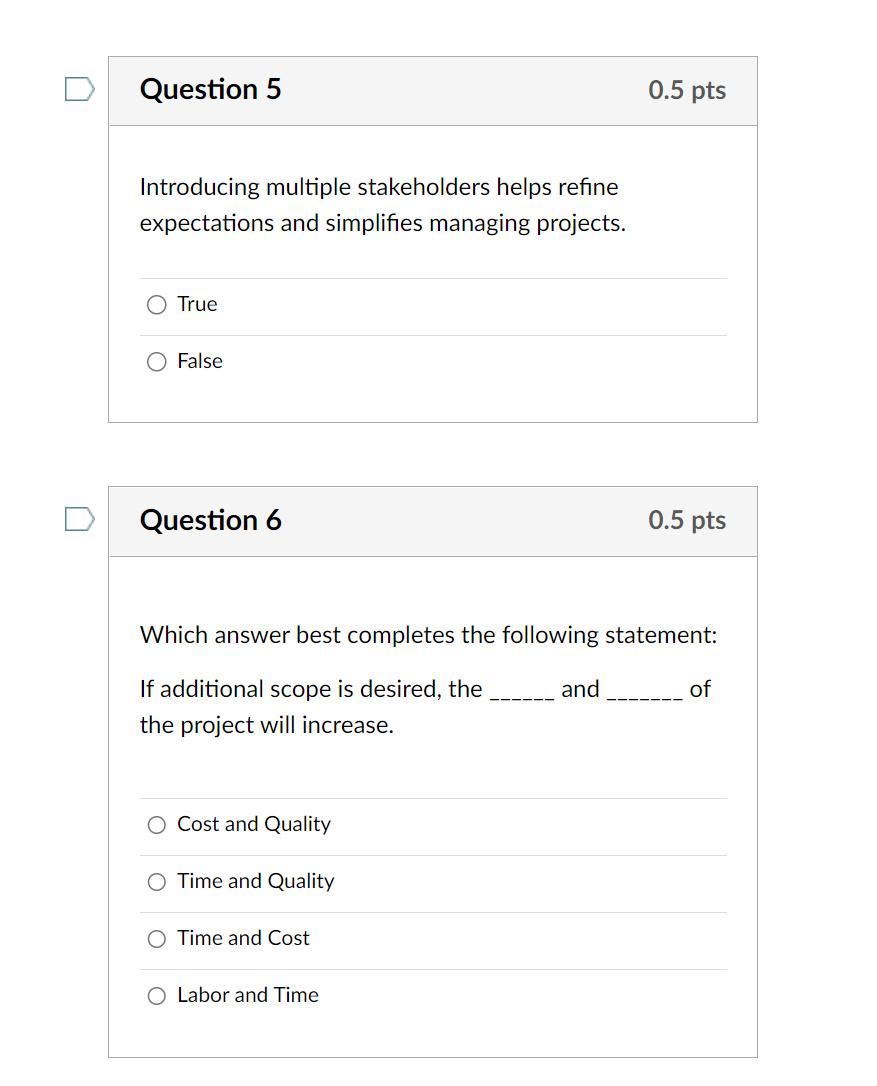Flag Question 5 for review
The height and width of the screenshot is (1086, 877).
[80, 89]
